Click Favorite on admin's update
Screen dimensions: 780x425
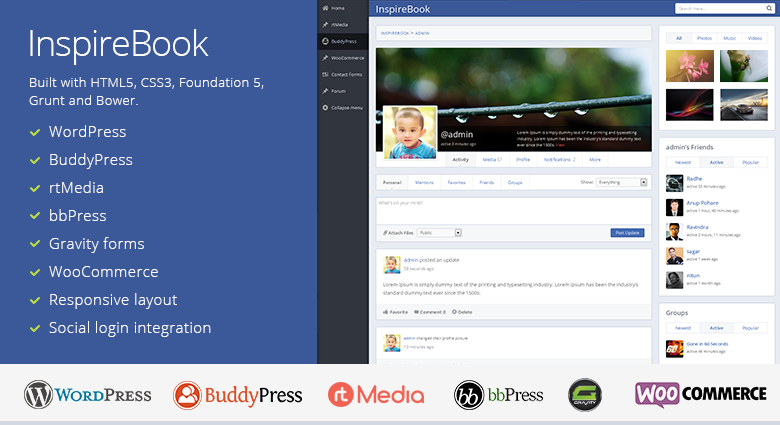395,312
